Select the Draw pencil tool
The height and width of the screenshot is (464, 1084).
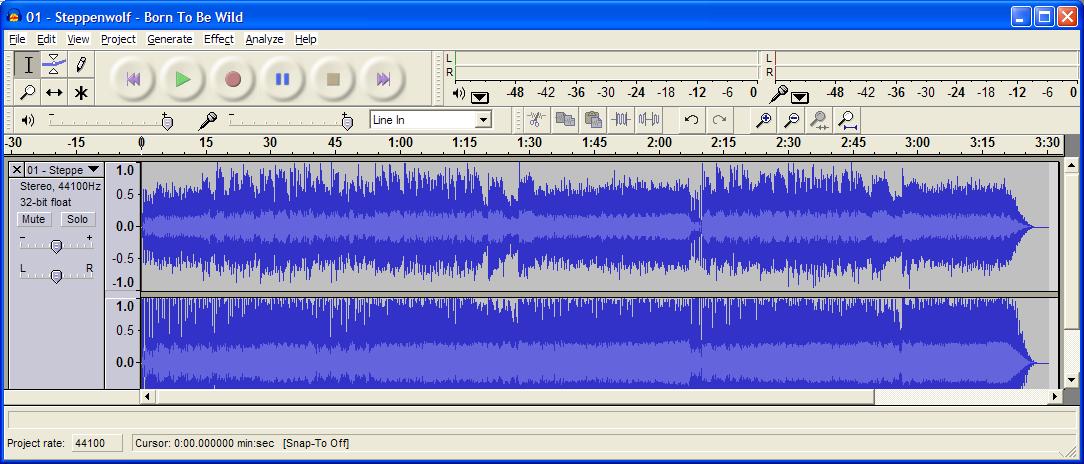[81, 65]
